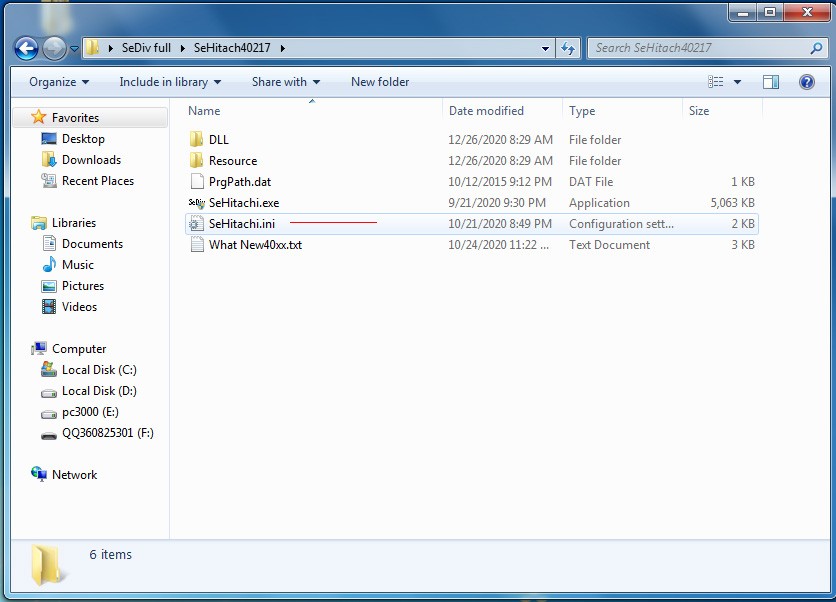Click the Back navigation arrow
Image resolution: width=836 pixels, height=602 pixels.
[27, 47]
